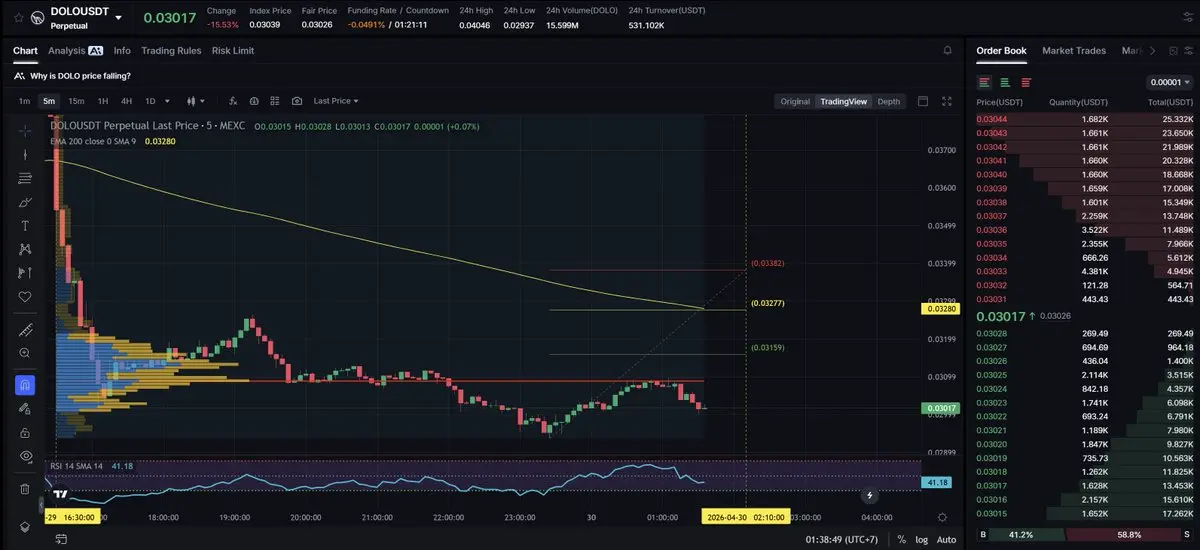Select the 1m timeframe
The width and height of the screenshot is (1200, 550).
click(24, 101)
